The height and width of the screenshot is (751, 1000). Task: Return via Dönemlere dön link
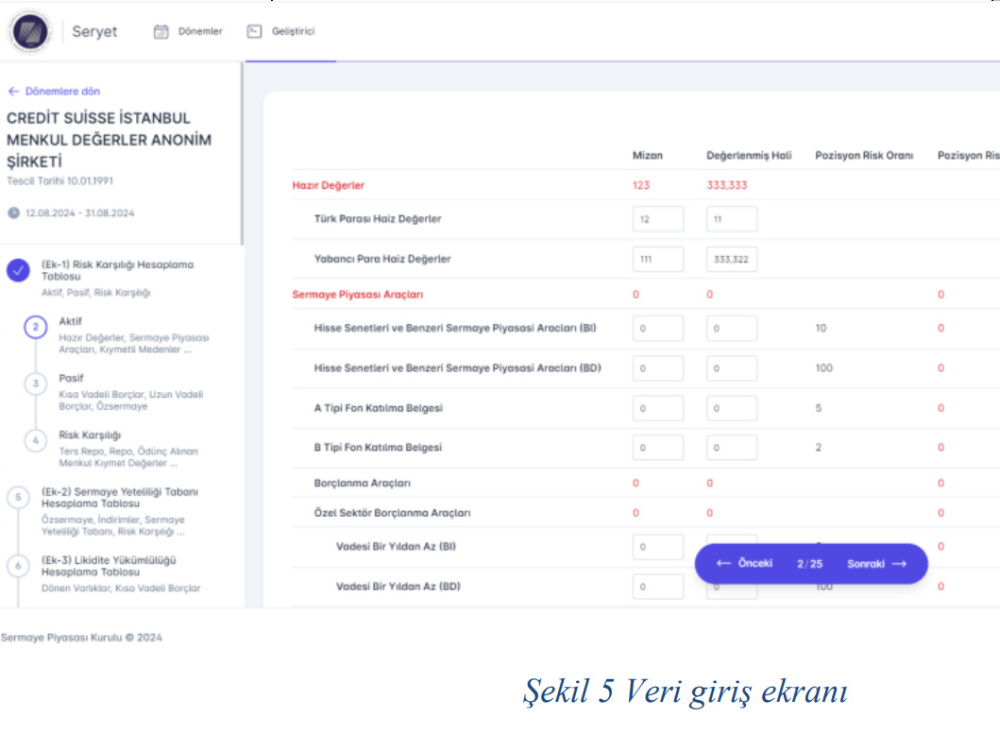62,91
